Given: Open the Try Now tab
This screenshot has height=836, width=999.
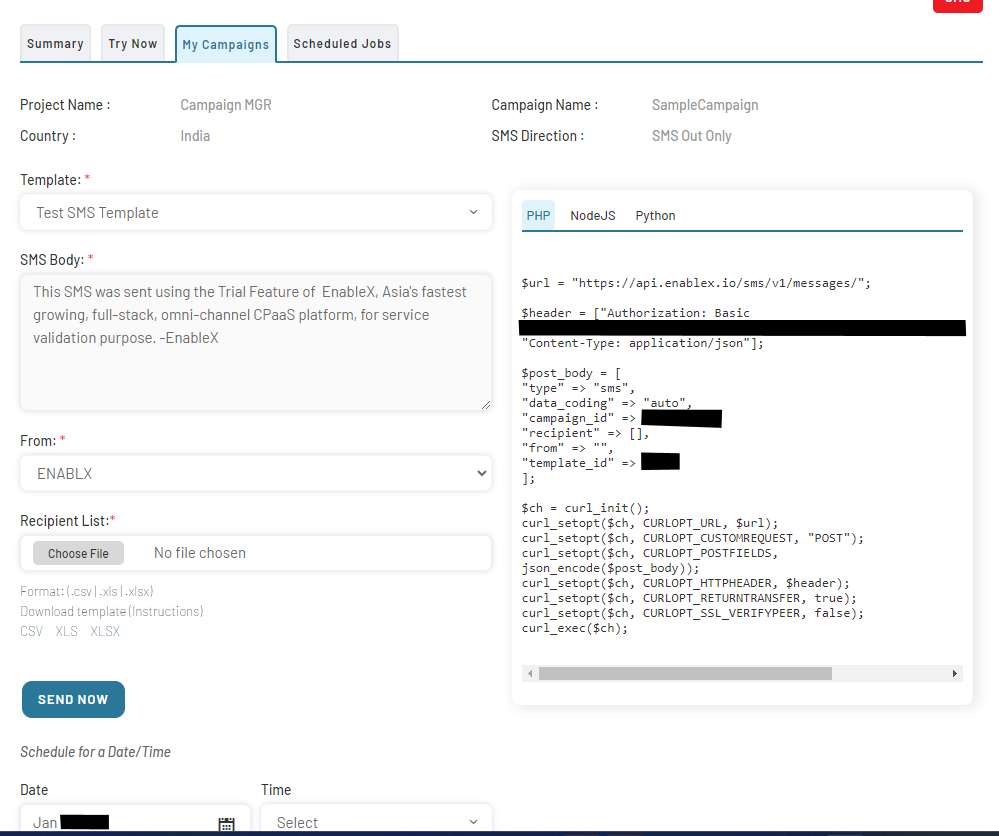Looking at the screenshot, I should pos(133,44).
